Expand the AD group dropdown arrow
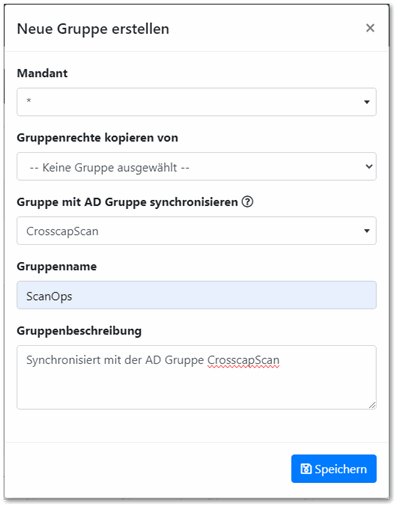396x506 pixels. click(x=367, y=231)
